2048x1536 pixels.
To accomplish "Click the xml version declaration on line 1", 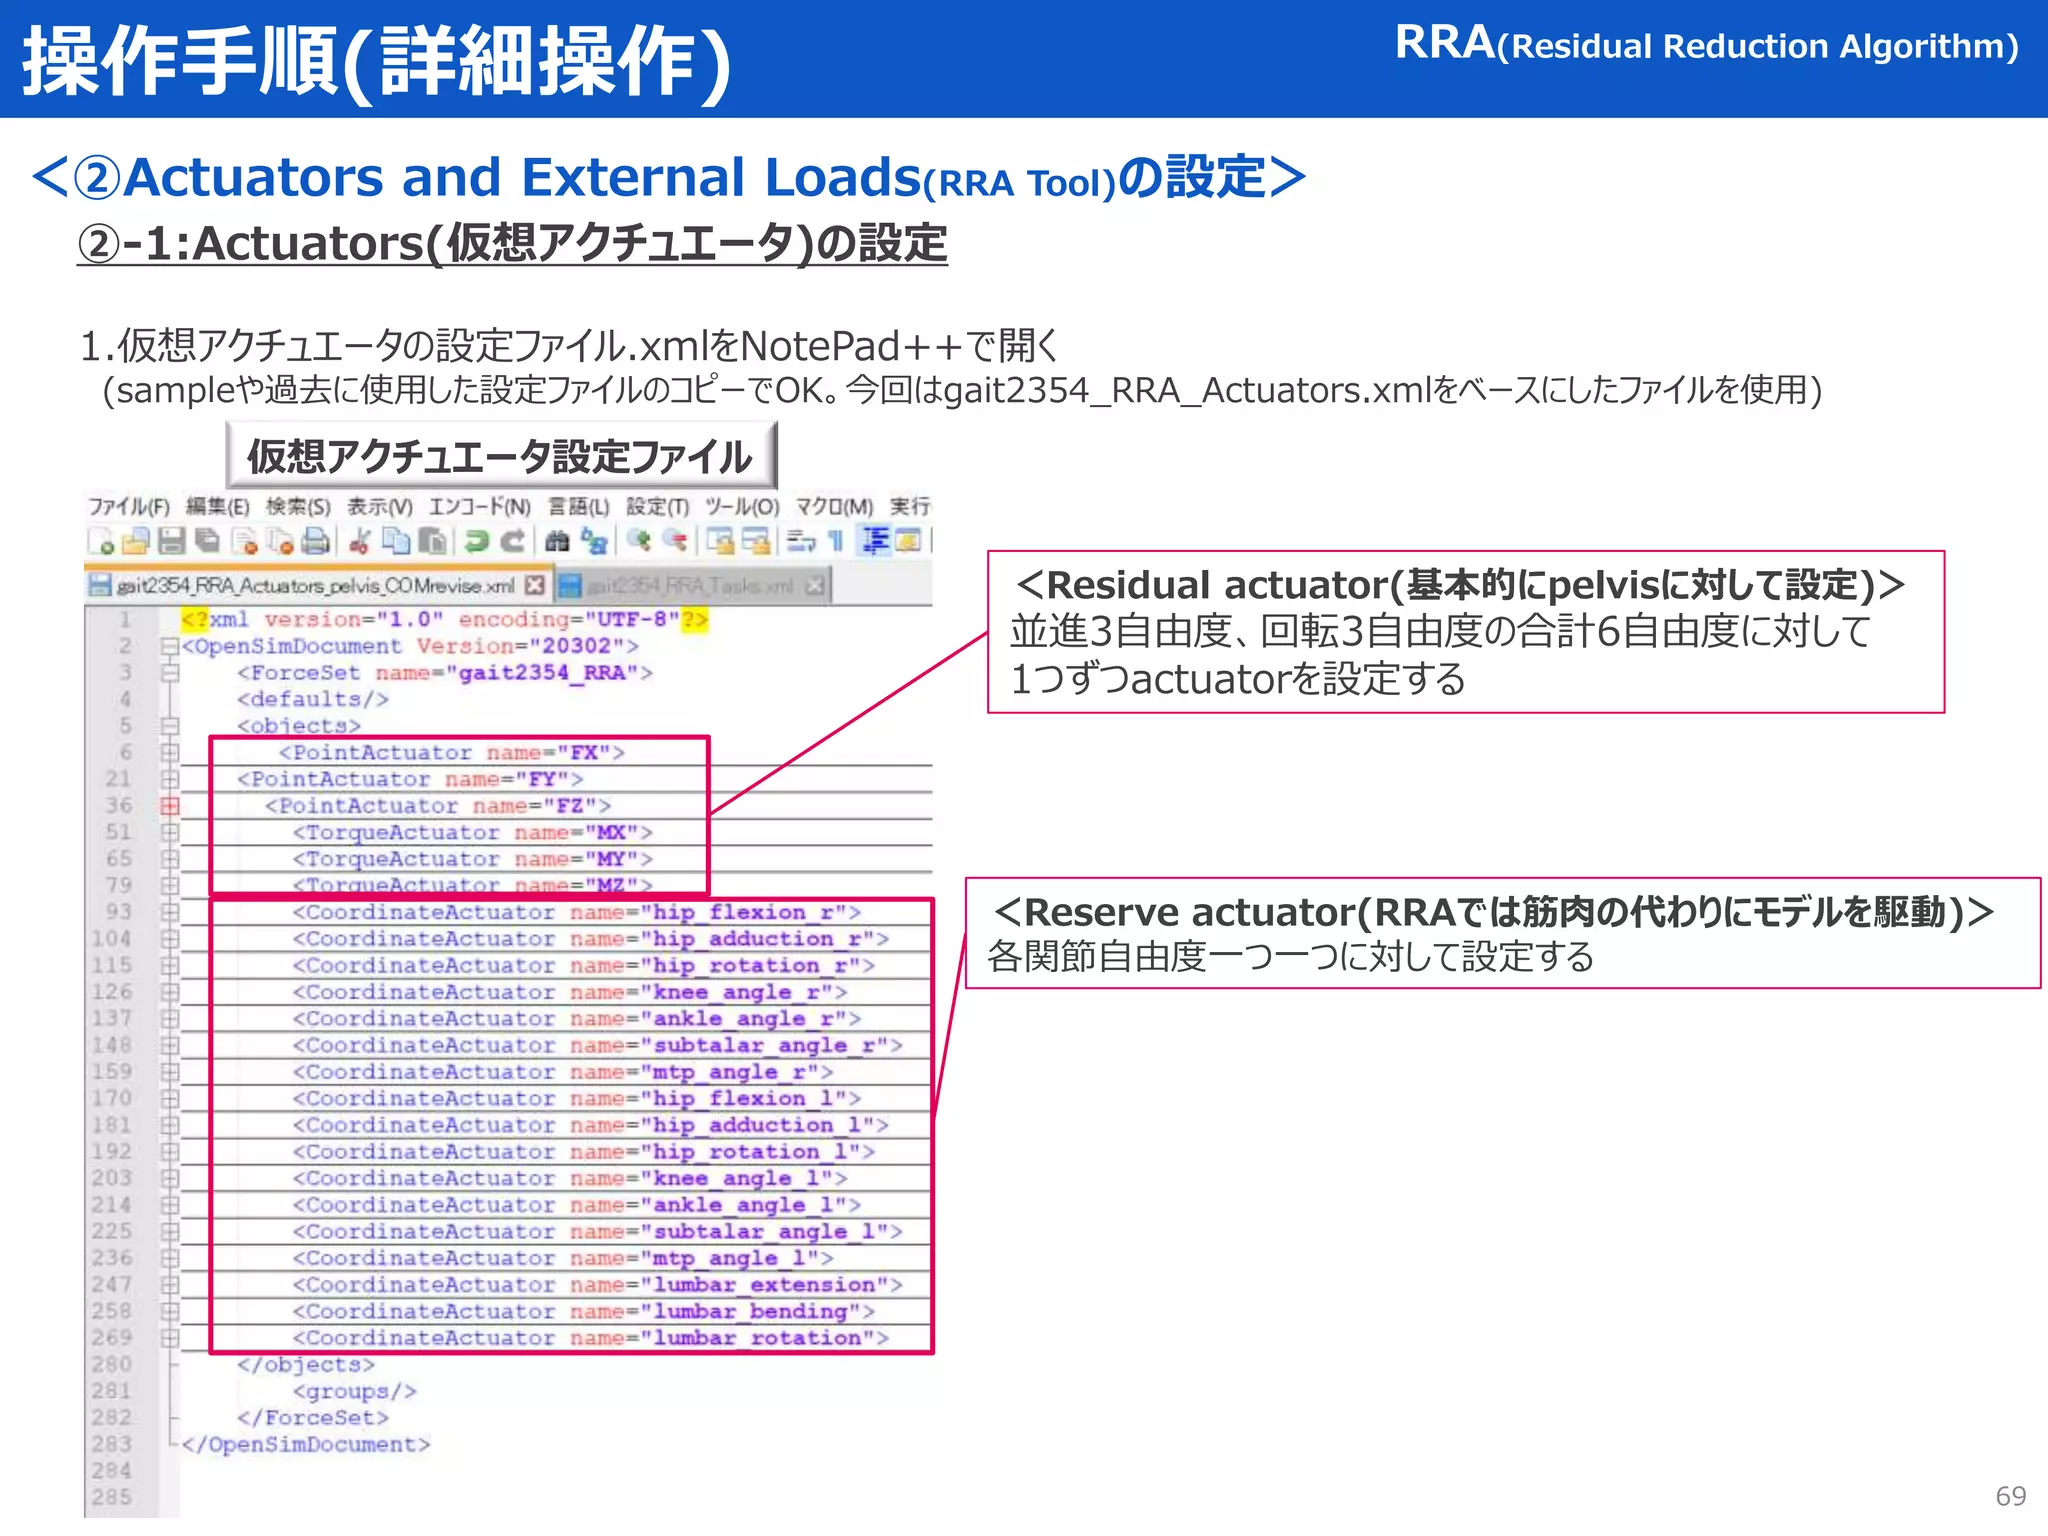I will 445,620.
